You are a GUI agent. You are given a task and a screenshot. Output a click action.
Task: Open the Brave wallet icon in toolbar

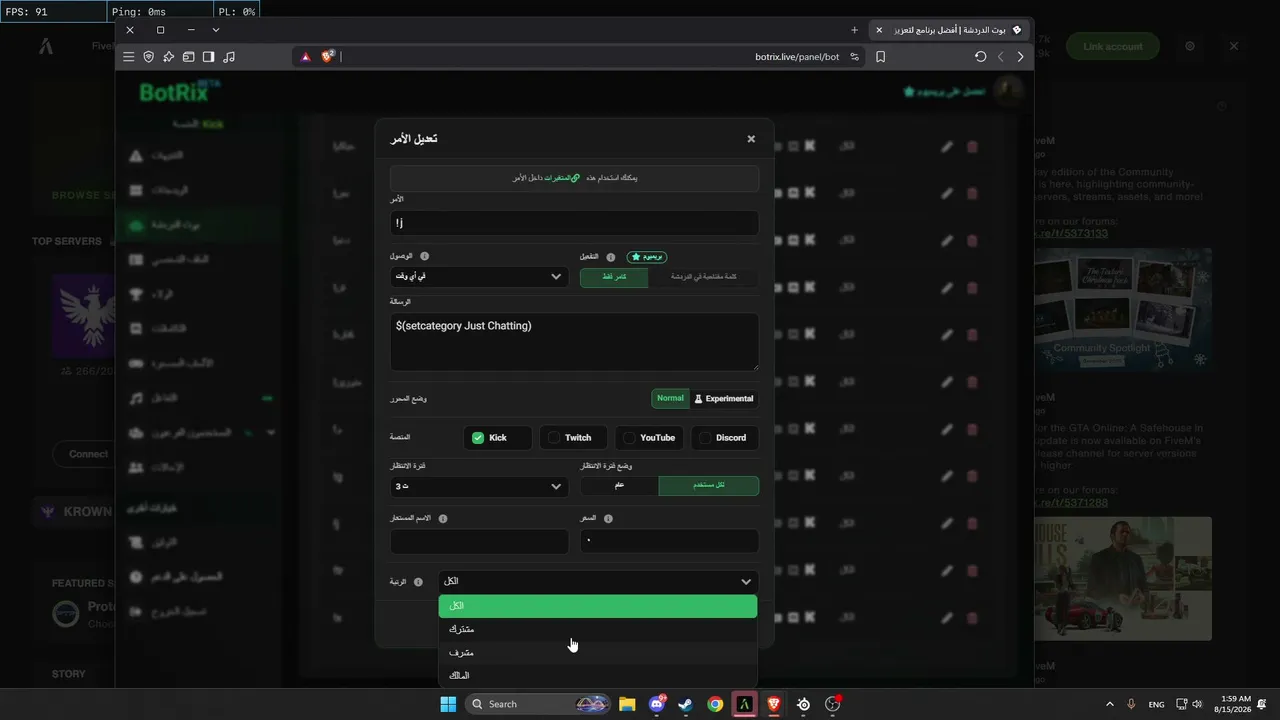pos(188,57)
